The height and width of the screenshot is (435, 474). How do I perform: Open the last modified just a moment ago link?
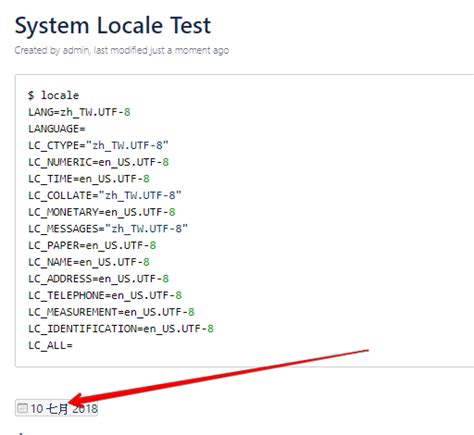click(161, 50)
